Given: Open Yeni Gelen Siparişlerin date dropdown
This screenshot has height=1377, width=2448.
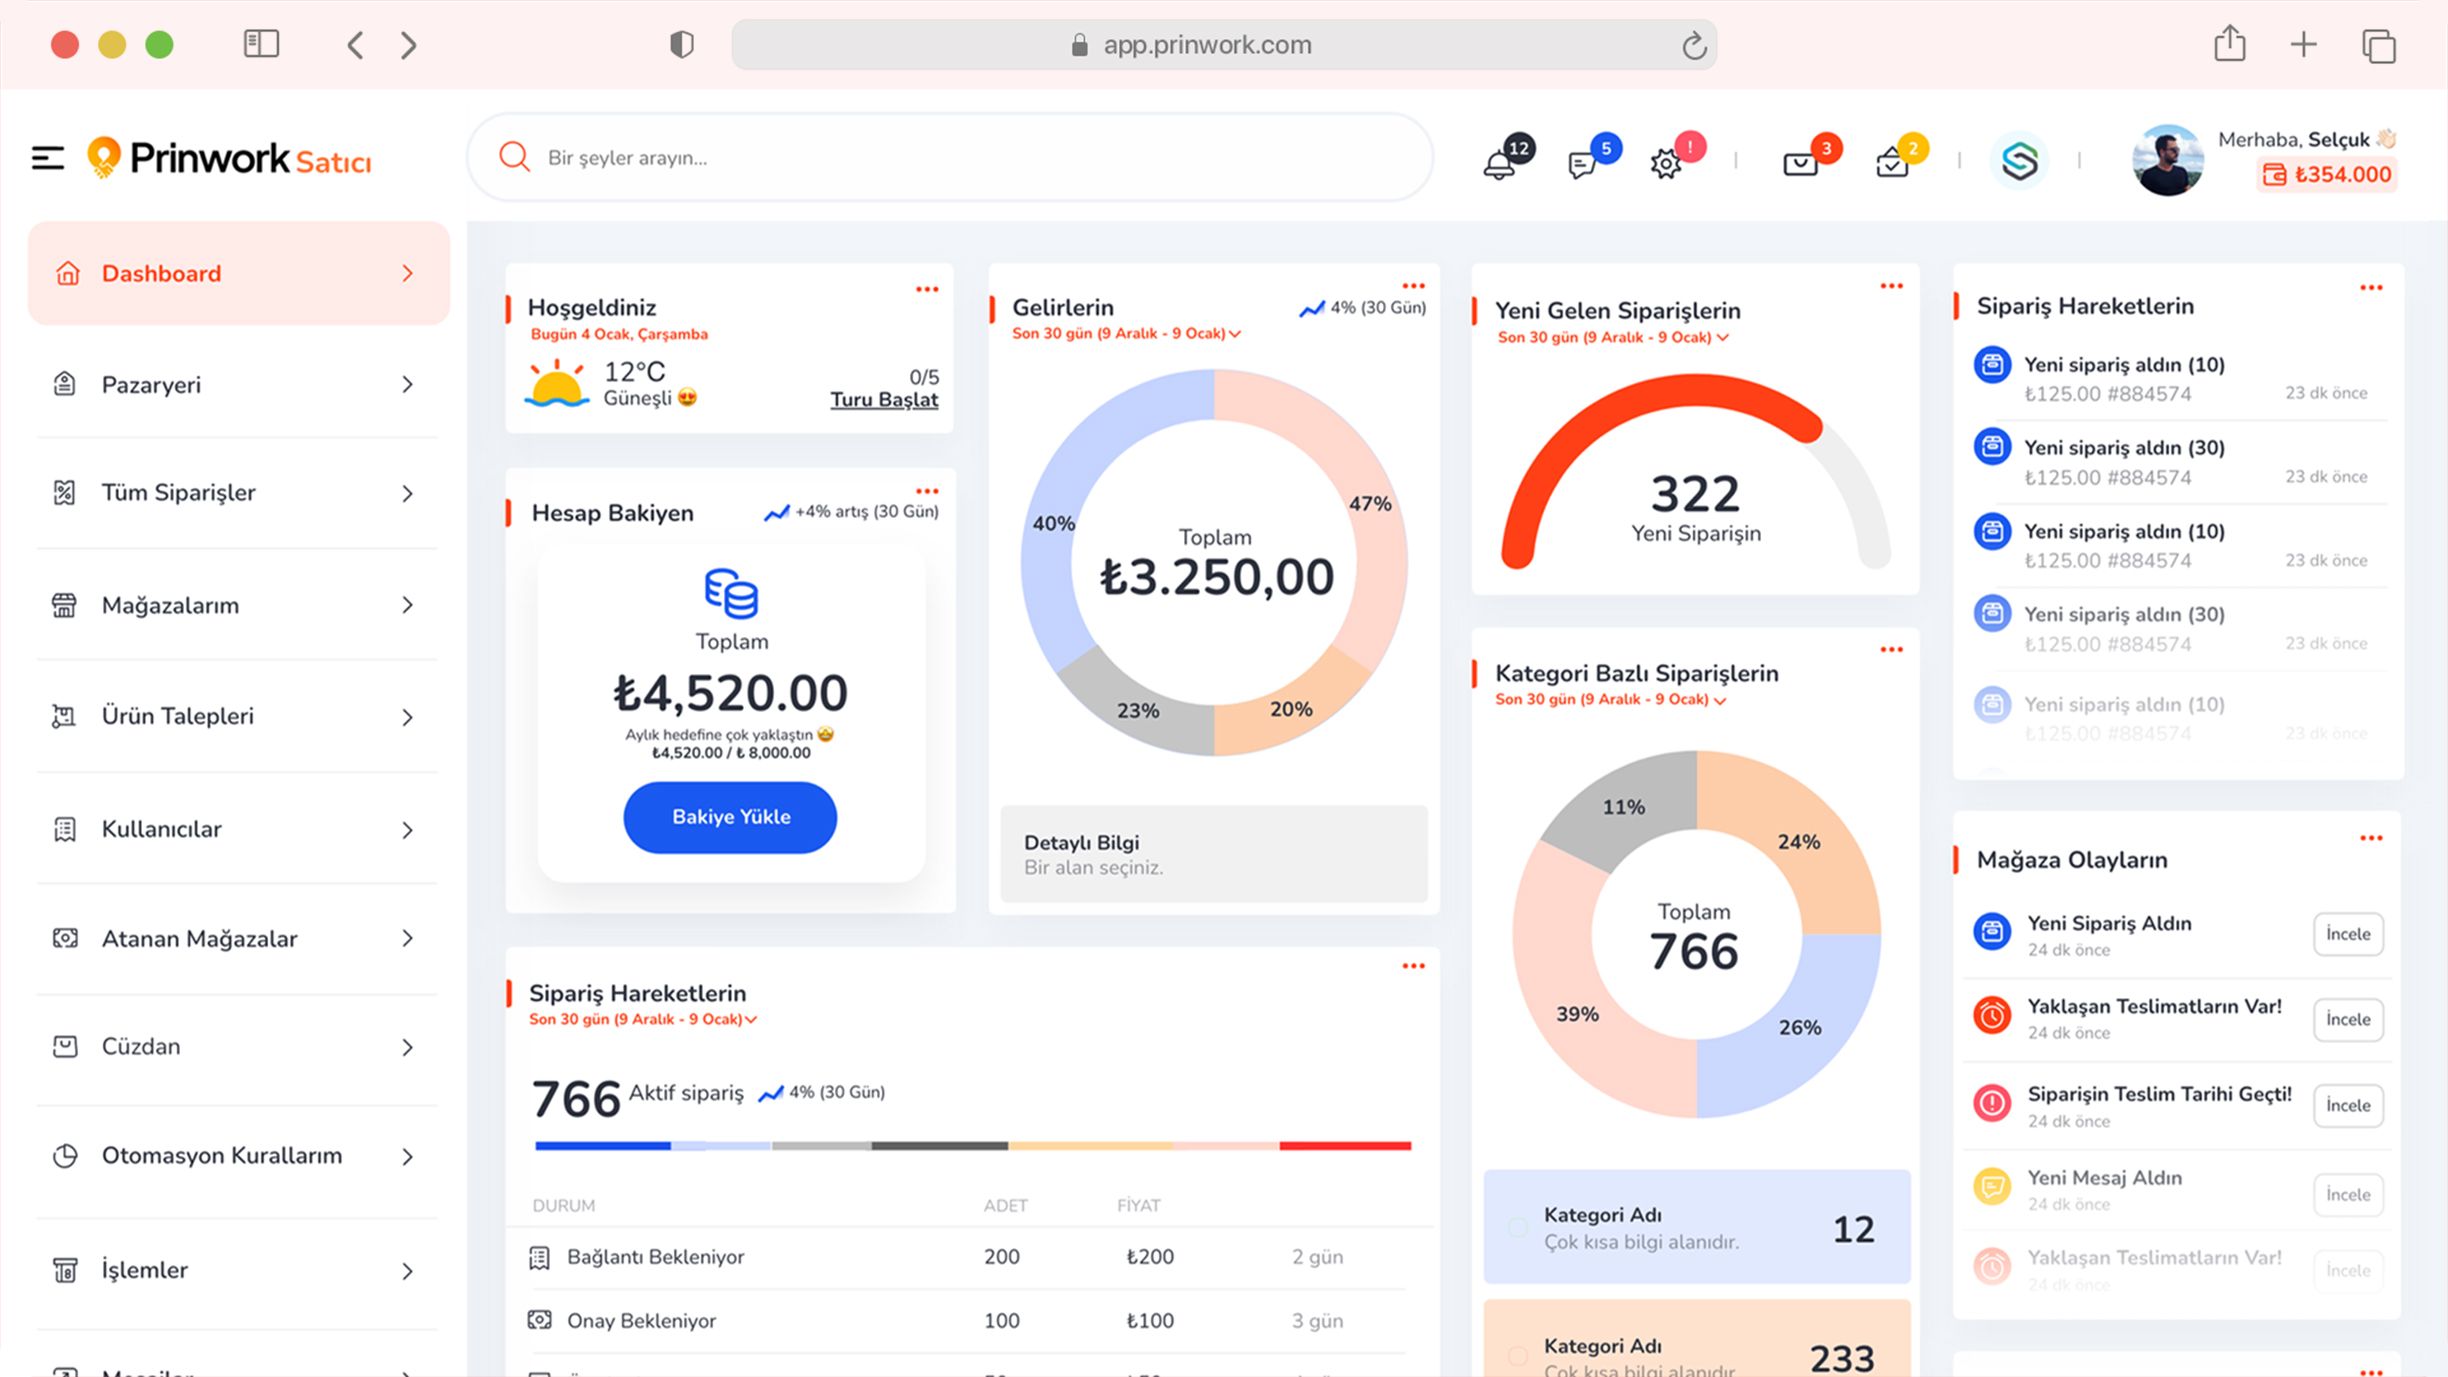Looking at the screenshot, I should point(1613,338).
